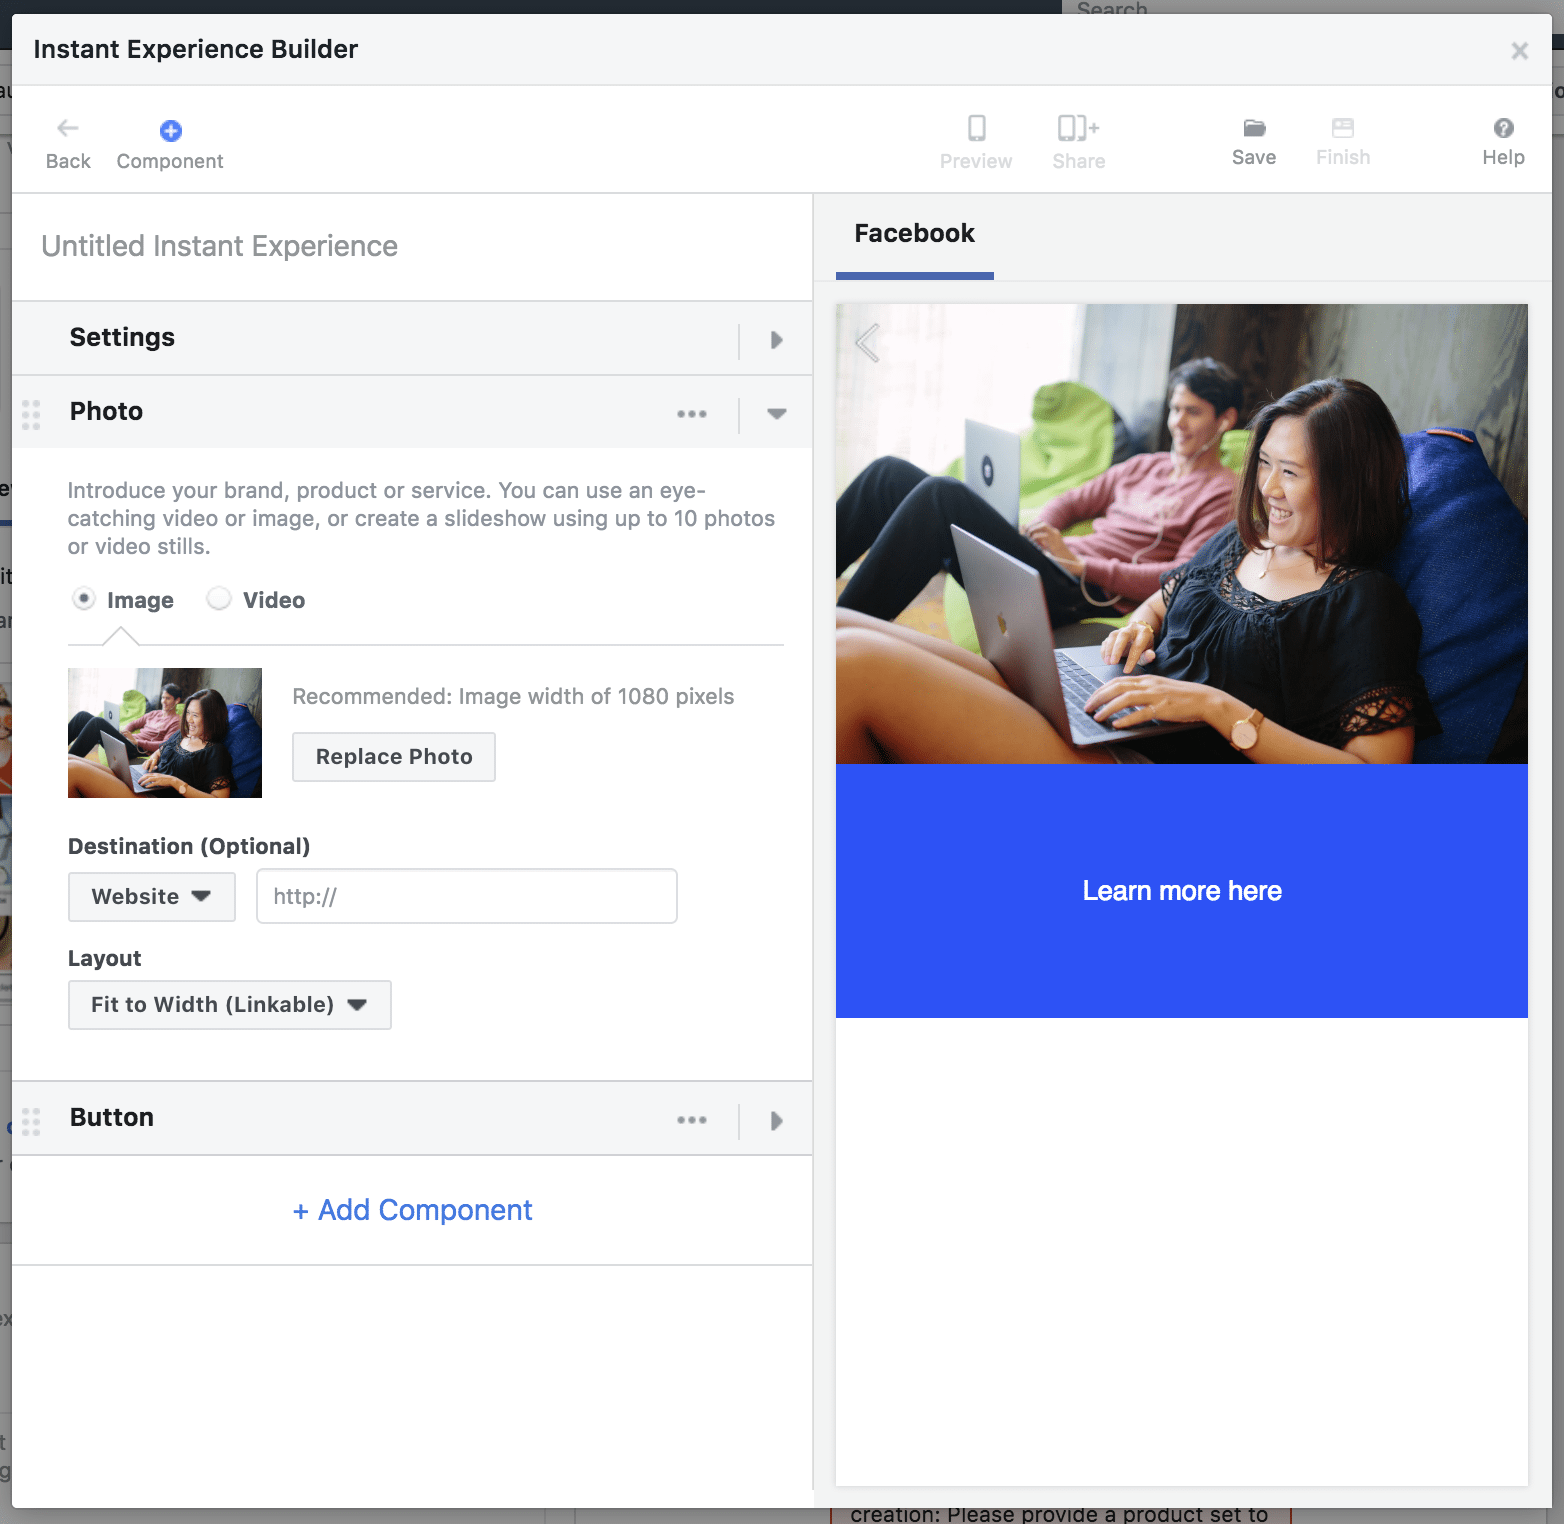
Task: Open the Fit to Width layout dropdown
Action: click(x=229, y=1005)
